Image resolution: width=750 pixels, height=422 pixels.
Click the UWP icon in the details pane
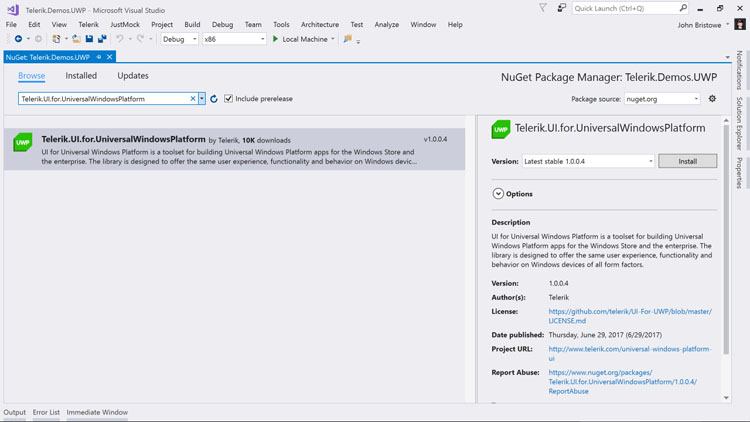[x=501, y=129]
